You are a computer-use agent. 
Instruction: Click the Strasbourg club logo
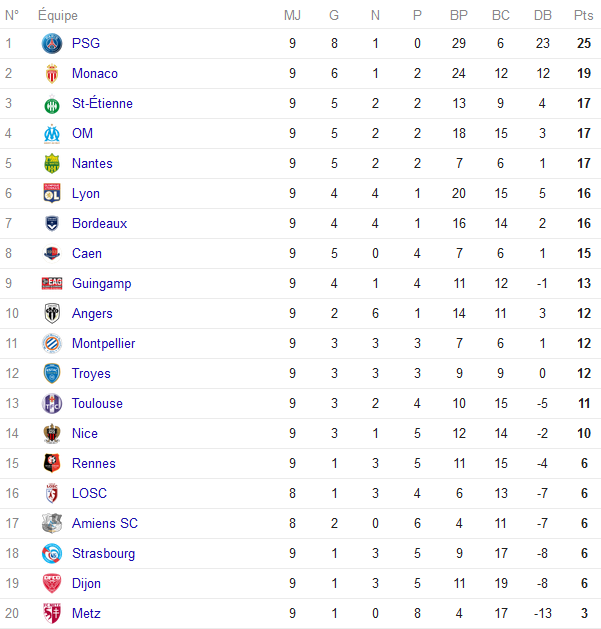click(52, 554)
